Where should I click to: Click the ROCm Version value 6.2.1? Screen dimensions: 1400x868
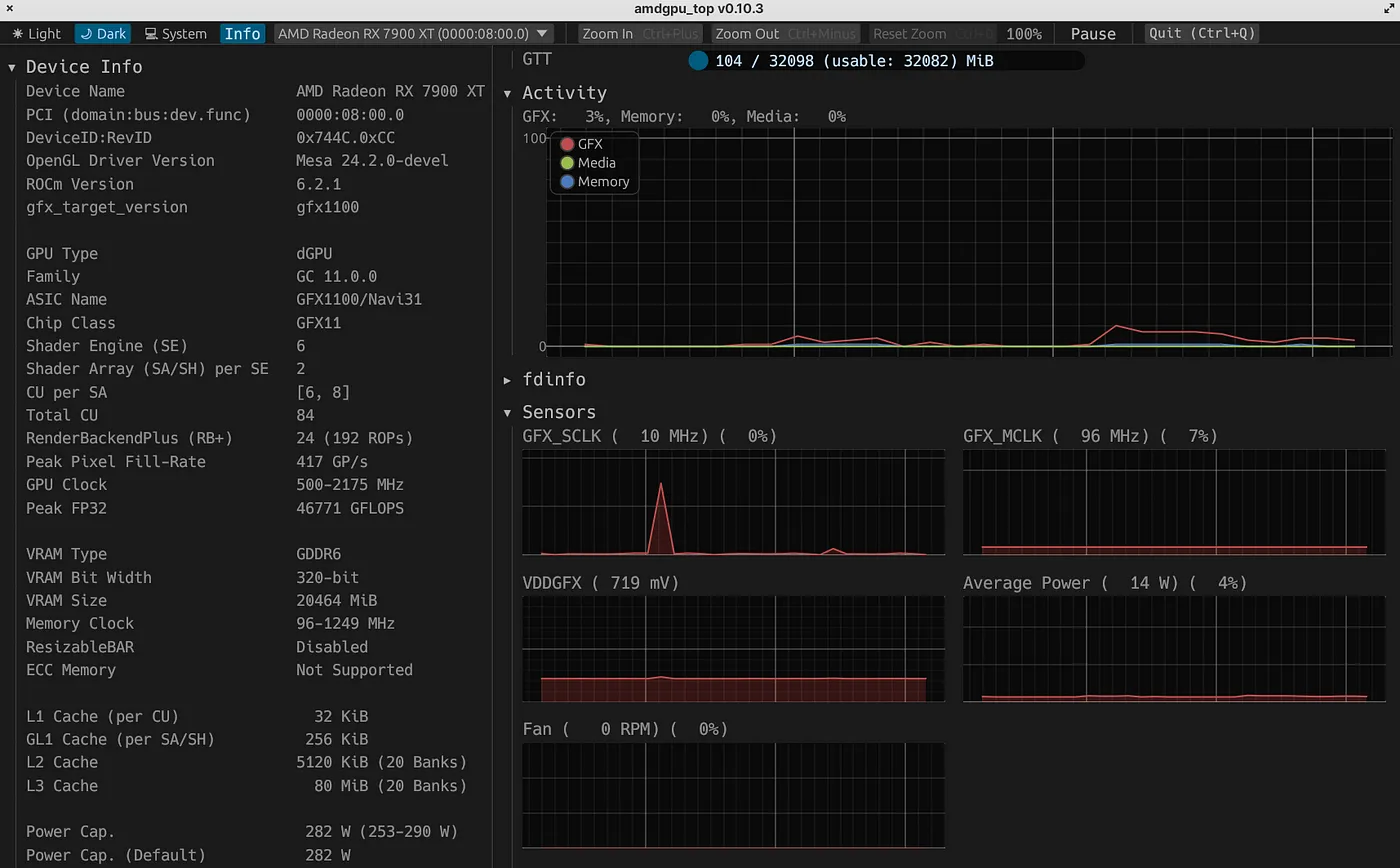point(318,184)
